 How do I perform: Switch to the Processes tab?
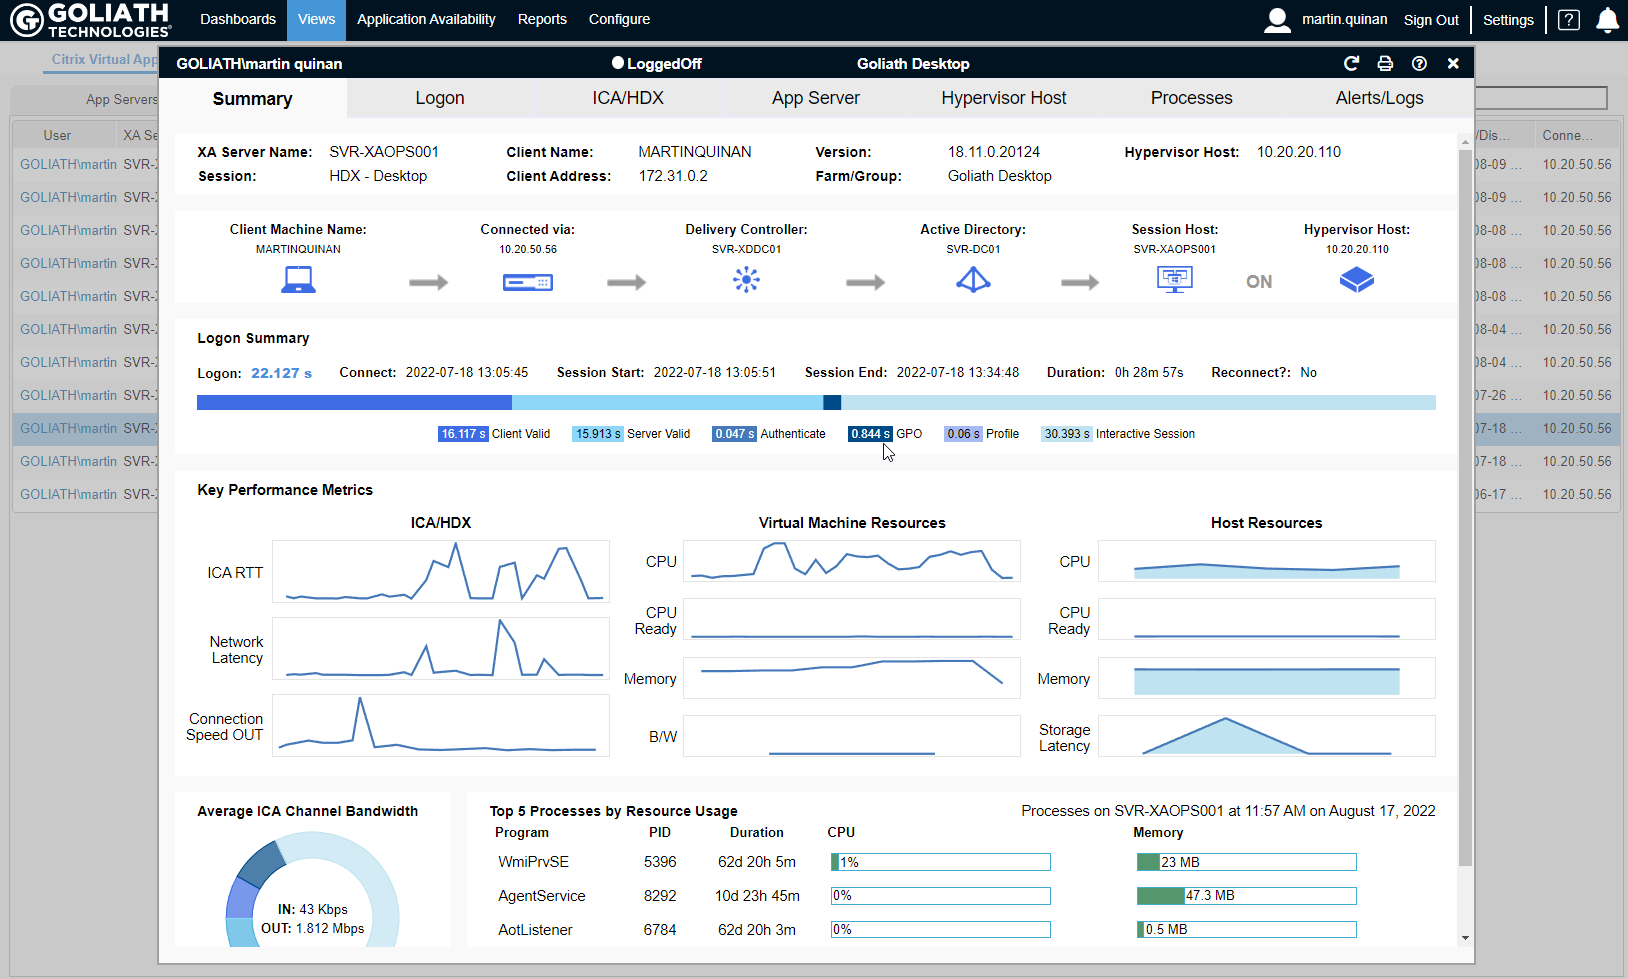pos(1191,97)
